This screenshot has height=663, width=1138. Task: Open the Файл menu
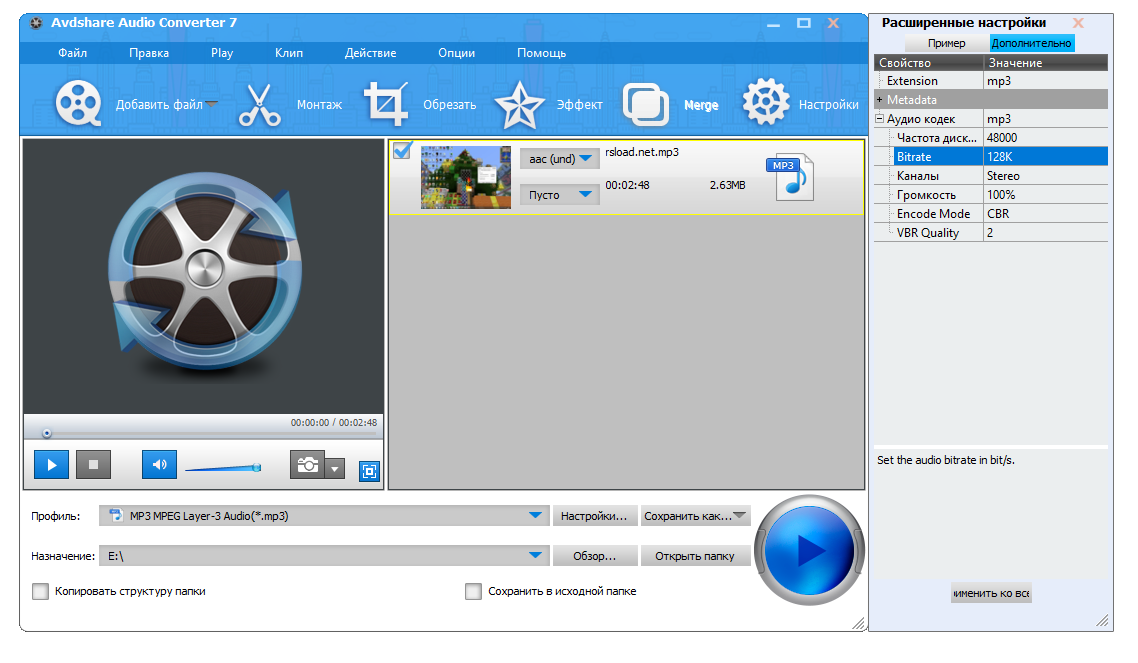click(73, 53)
